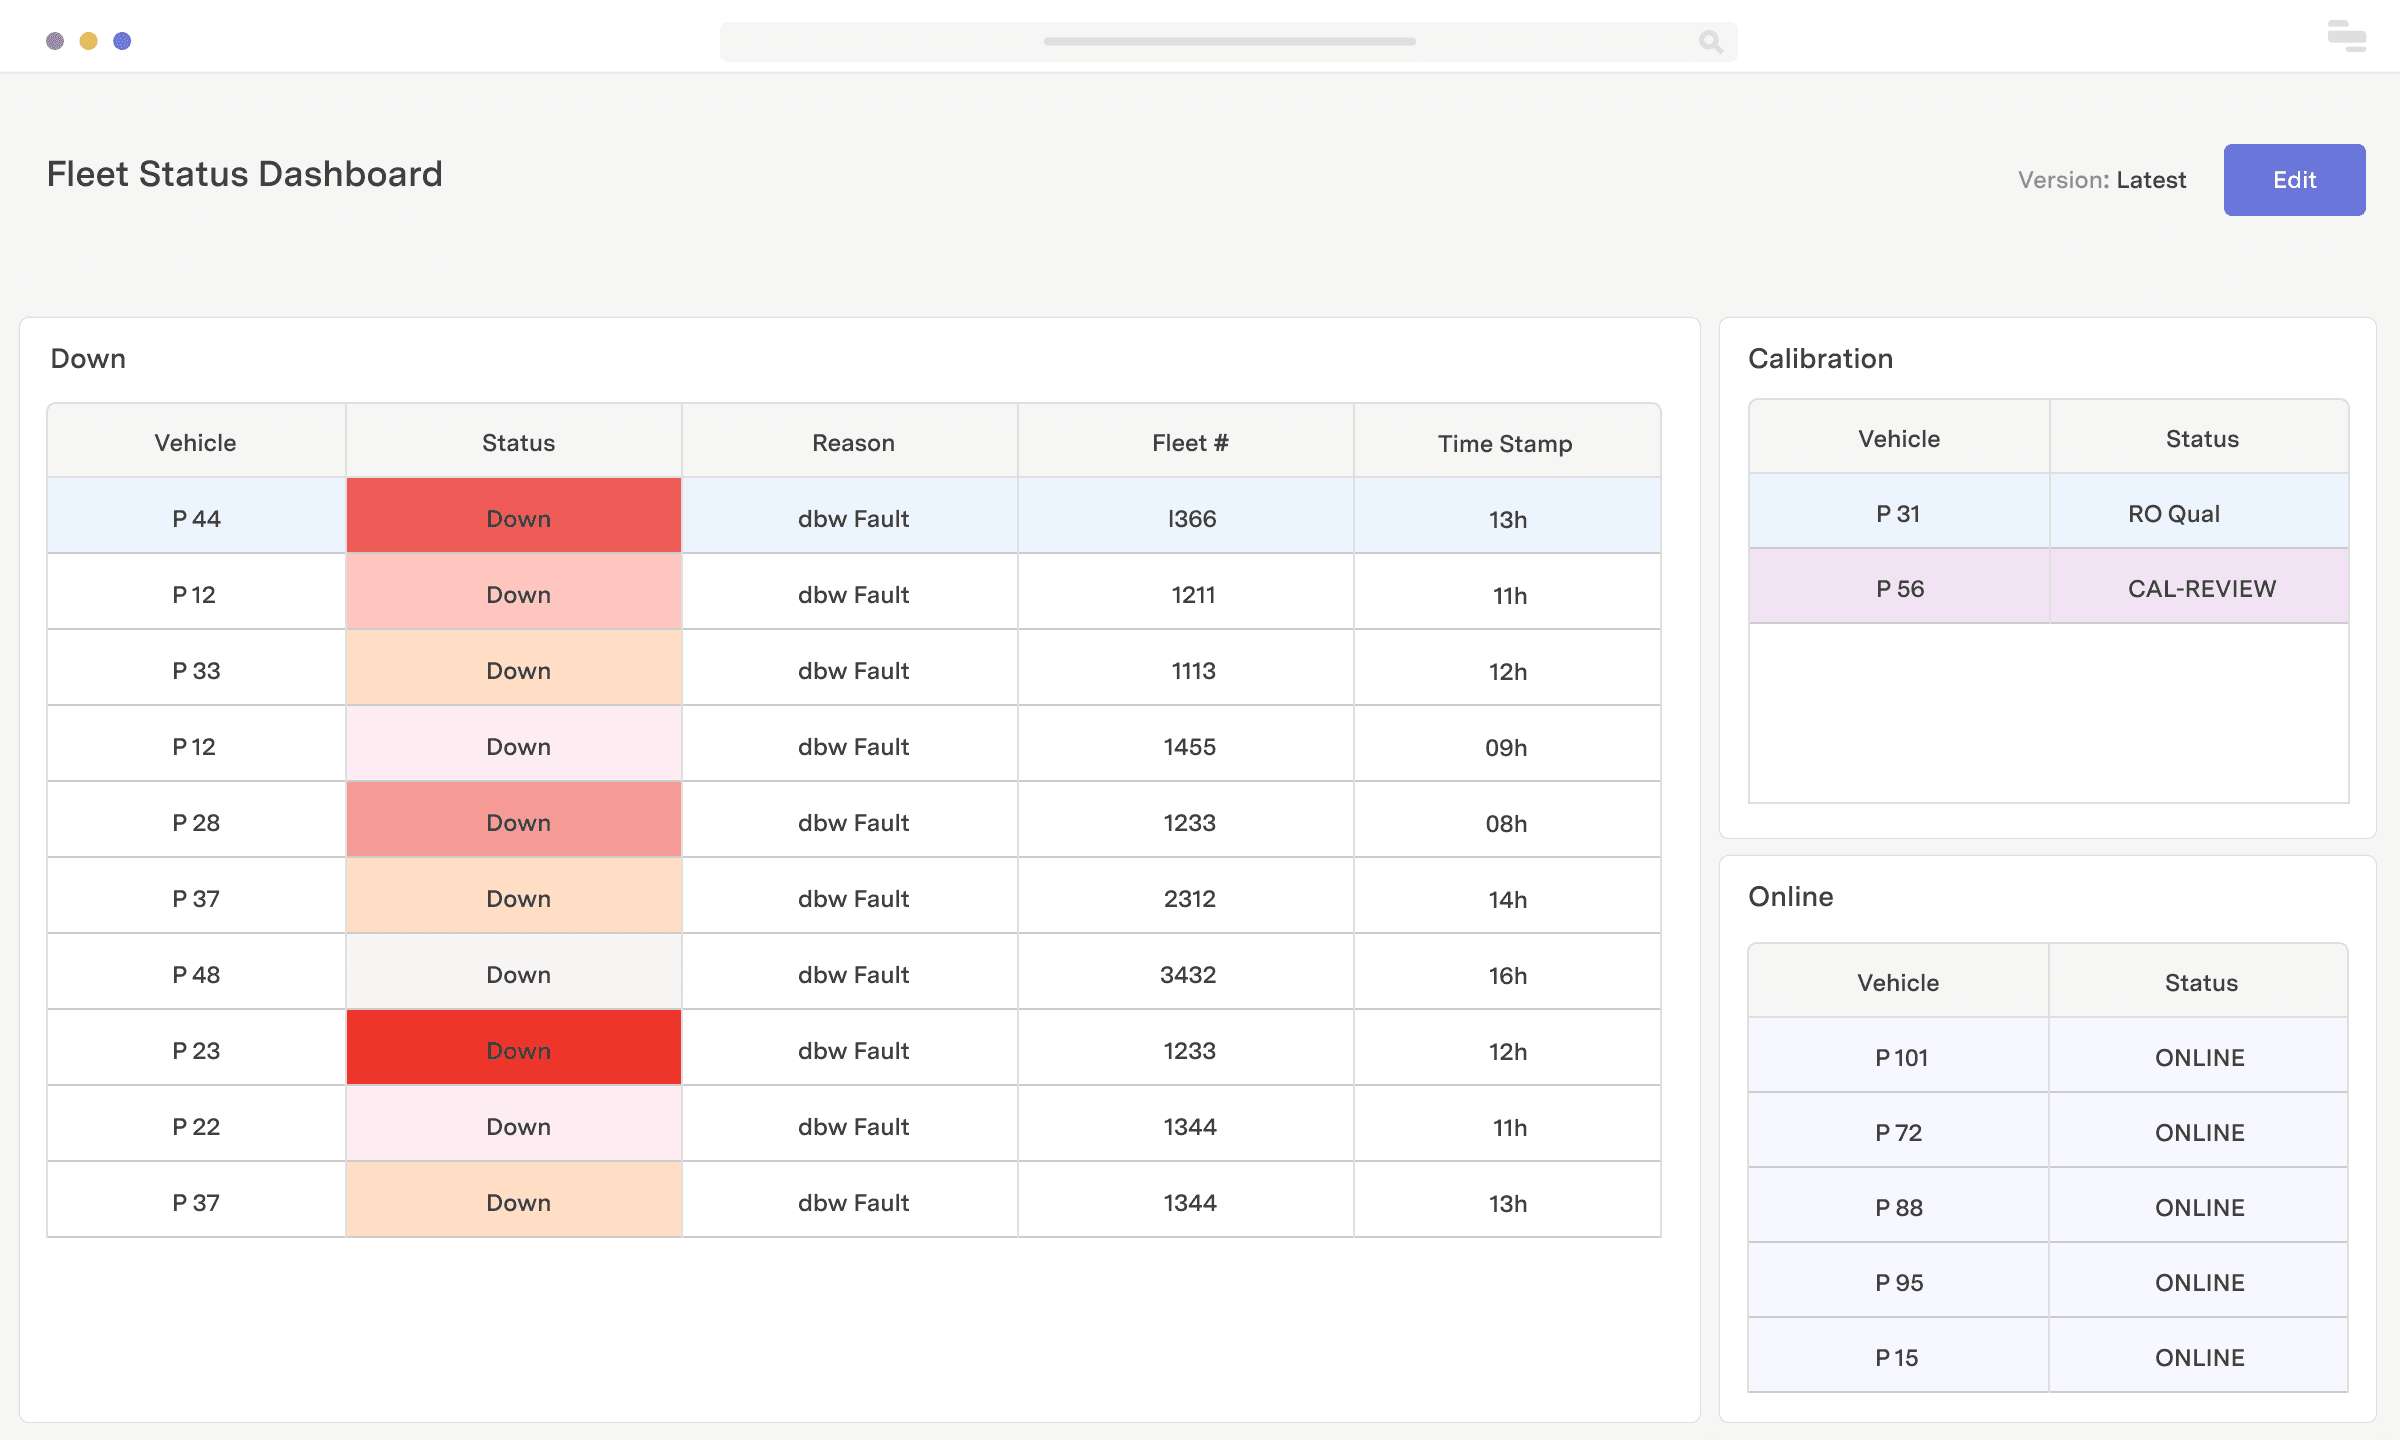The image size is (2400, 1440).
Task: Switch to the Online panel
Action: pos(1790,896)
